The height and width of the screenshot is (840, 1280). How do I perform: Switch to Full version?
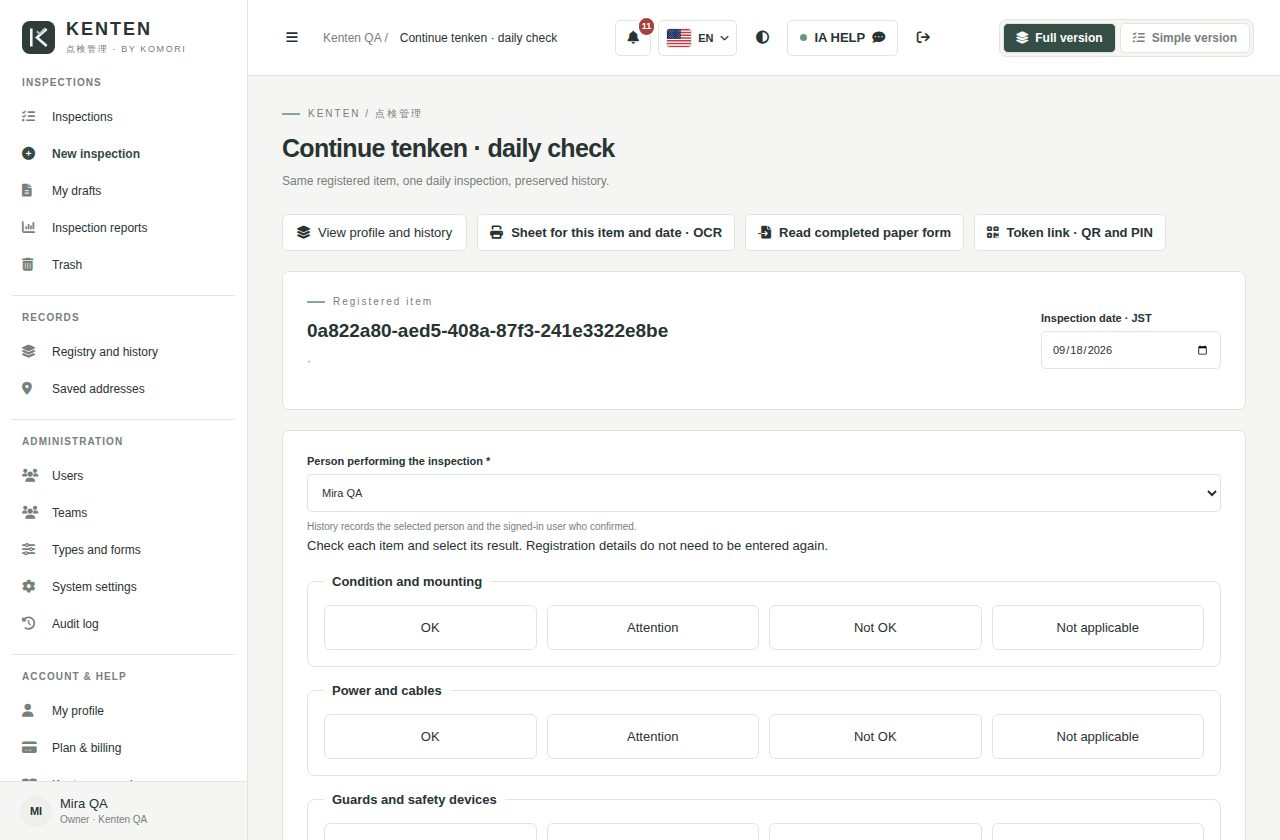click(x=1059, y=38)
